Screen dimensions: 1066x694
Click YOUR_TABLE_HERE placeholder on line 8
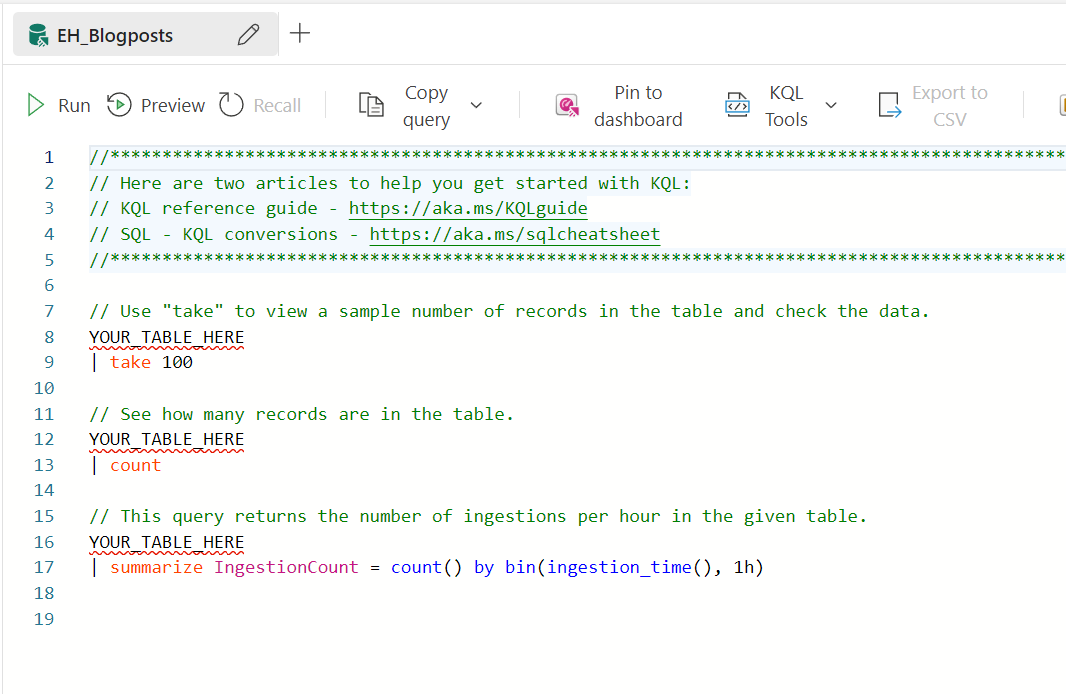pyautogui.click(x=166, y=337)
